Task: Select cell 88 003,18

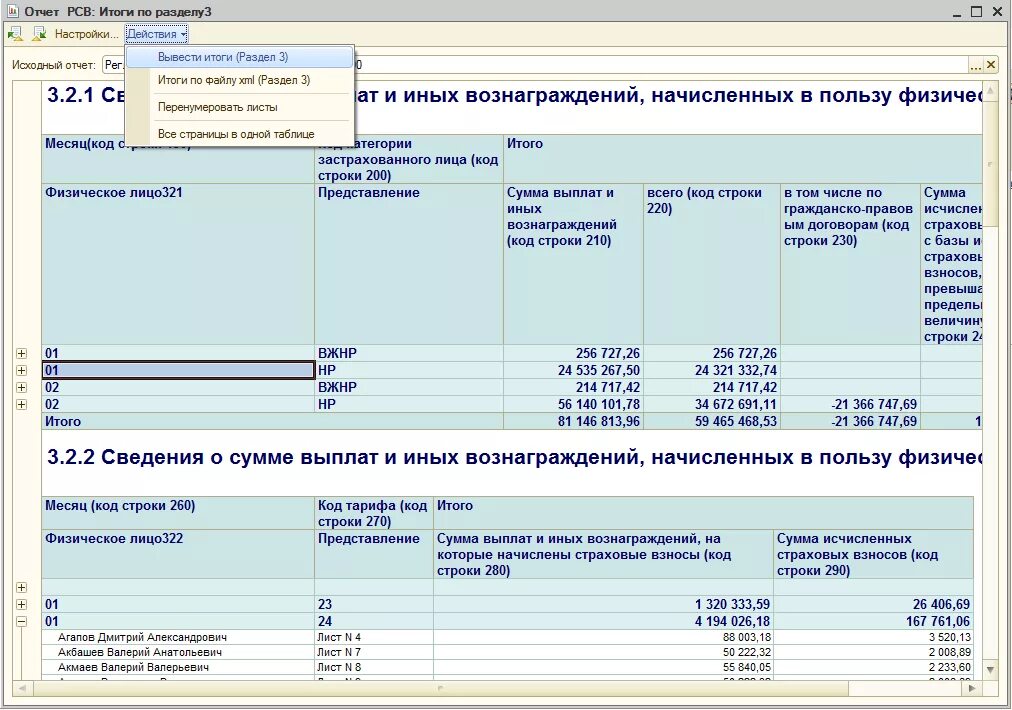Action: tap(603, 637)
